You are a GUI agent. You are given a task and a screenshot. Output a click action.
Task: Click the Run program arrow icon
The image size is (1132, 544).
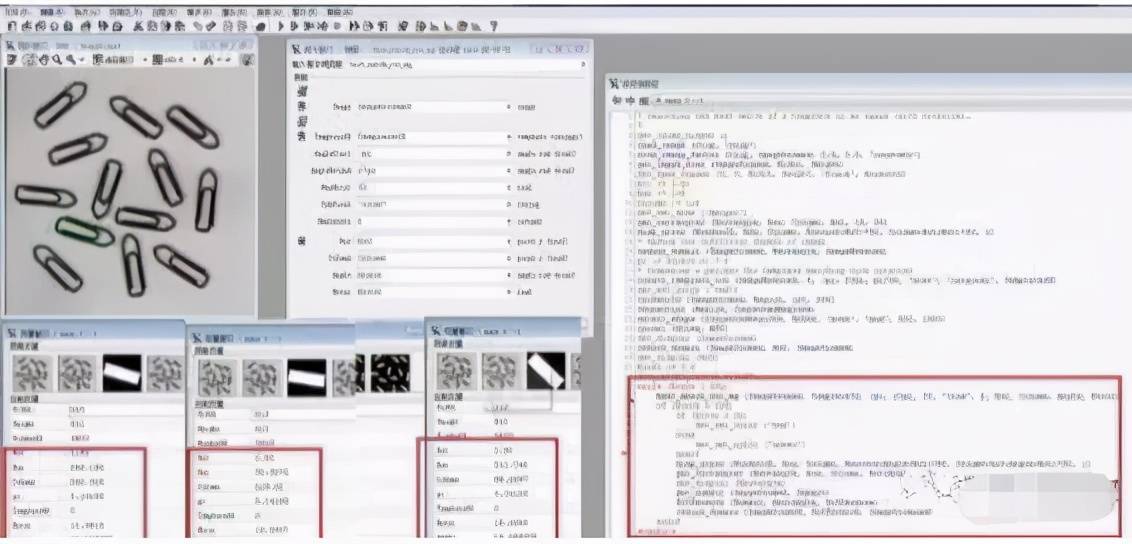click(x=282, y=26)
